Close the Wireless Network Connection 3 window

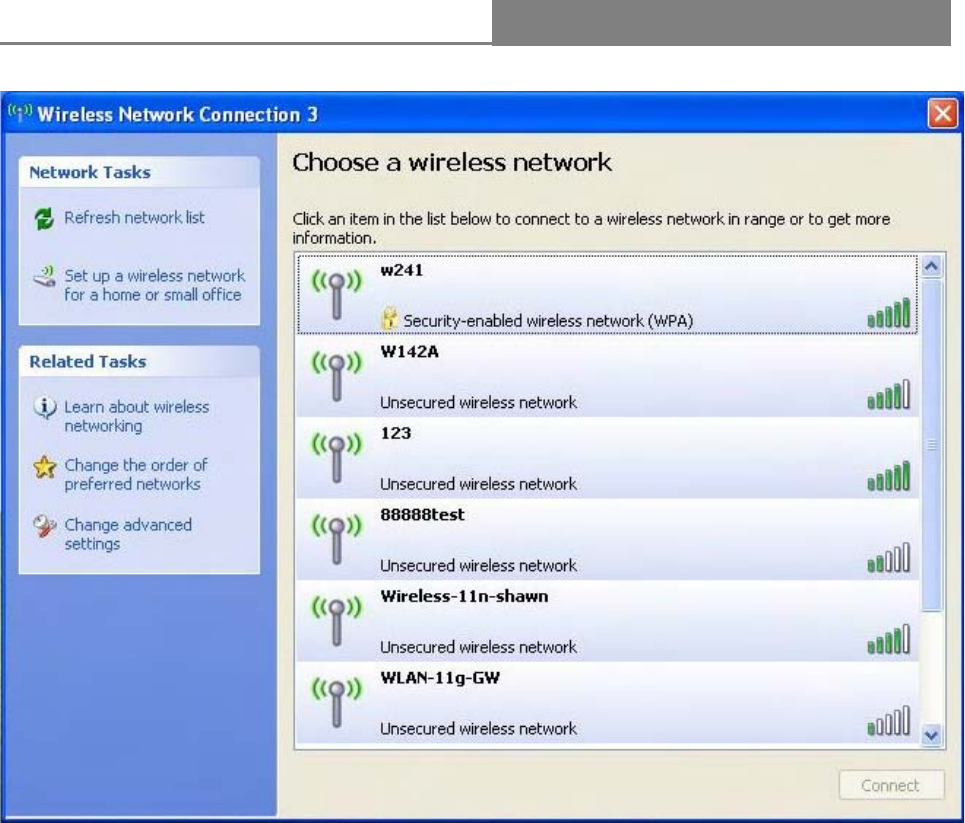pos(943,114)
